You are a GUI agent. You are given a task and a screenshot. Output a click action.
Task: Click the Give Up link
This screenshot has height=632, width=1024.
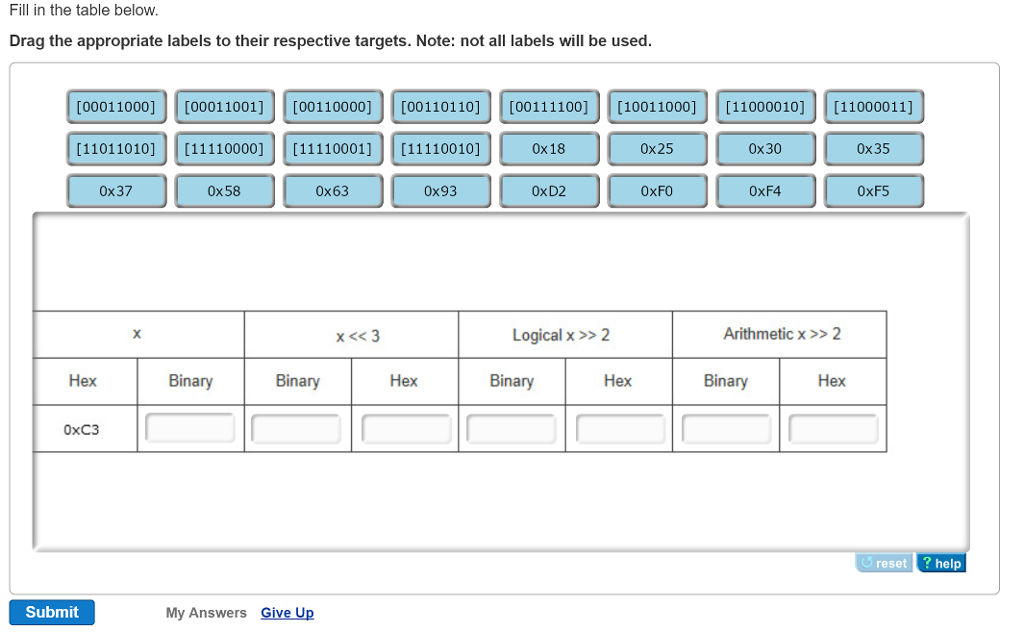click(x=287, y=613)
